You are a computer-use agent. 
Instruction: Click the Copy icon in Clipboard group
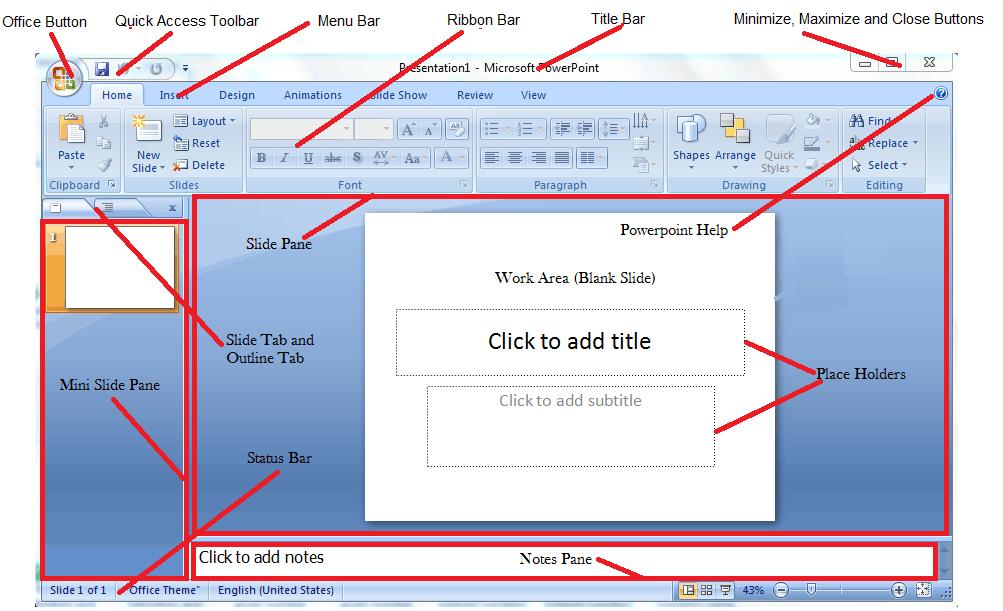(x=104, y=143)
